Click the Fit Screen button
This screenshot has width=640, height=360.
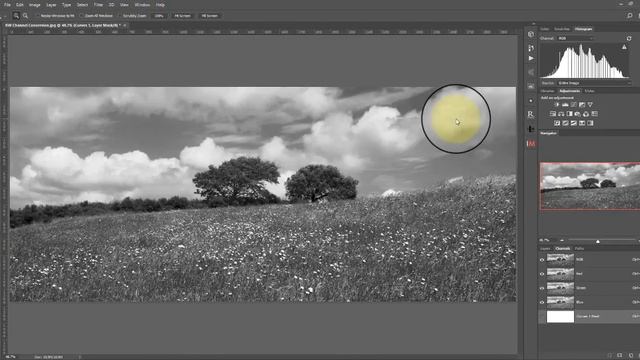coord(182,16)
